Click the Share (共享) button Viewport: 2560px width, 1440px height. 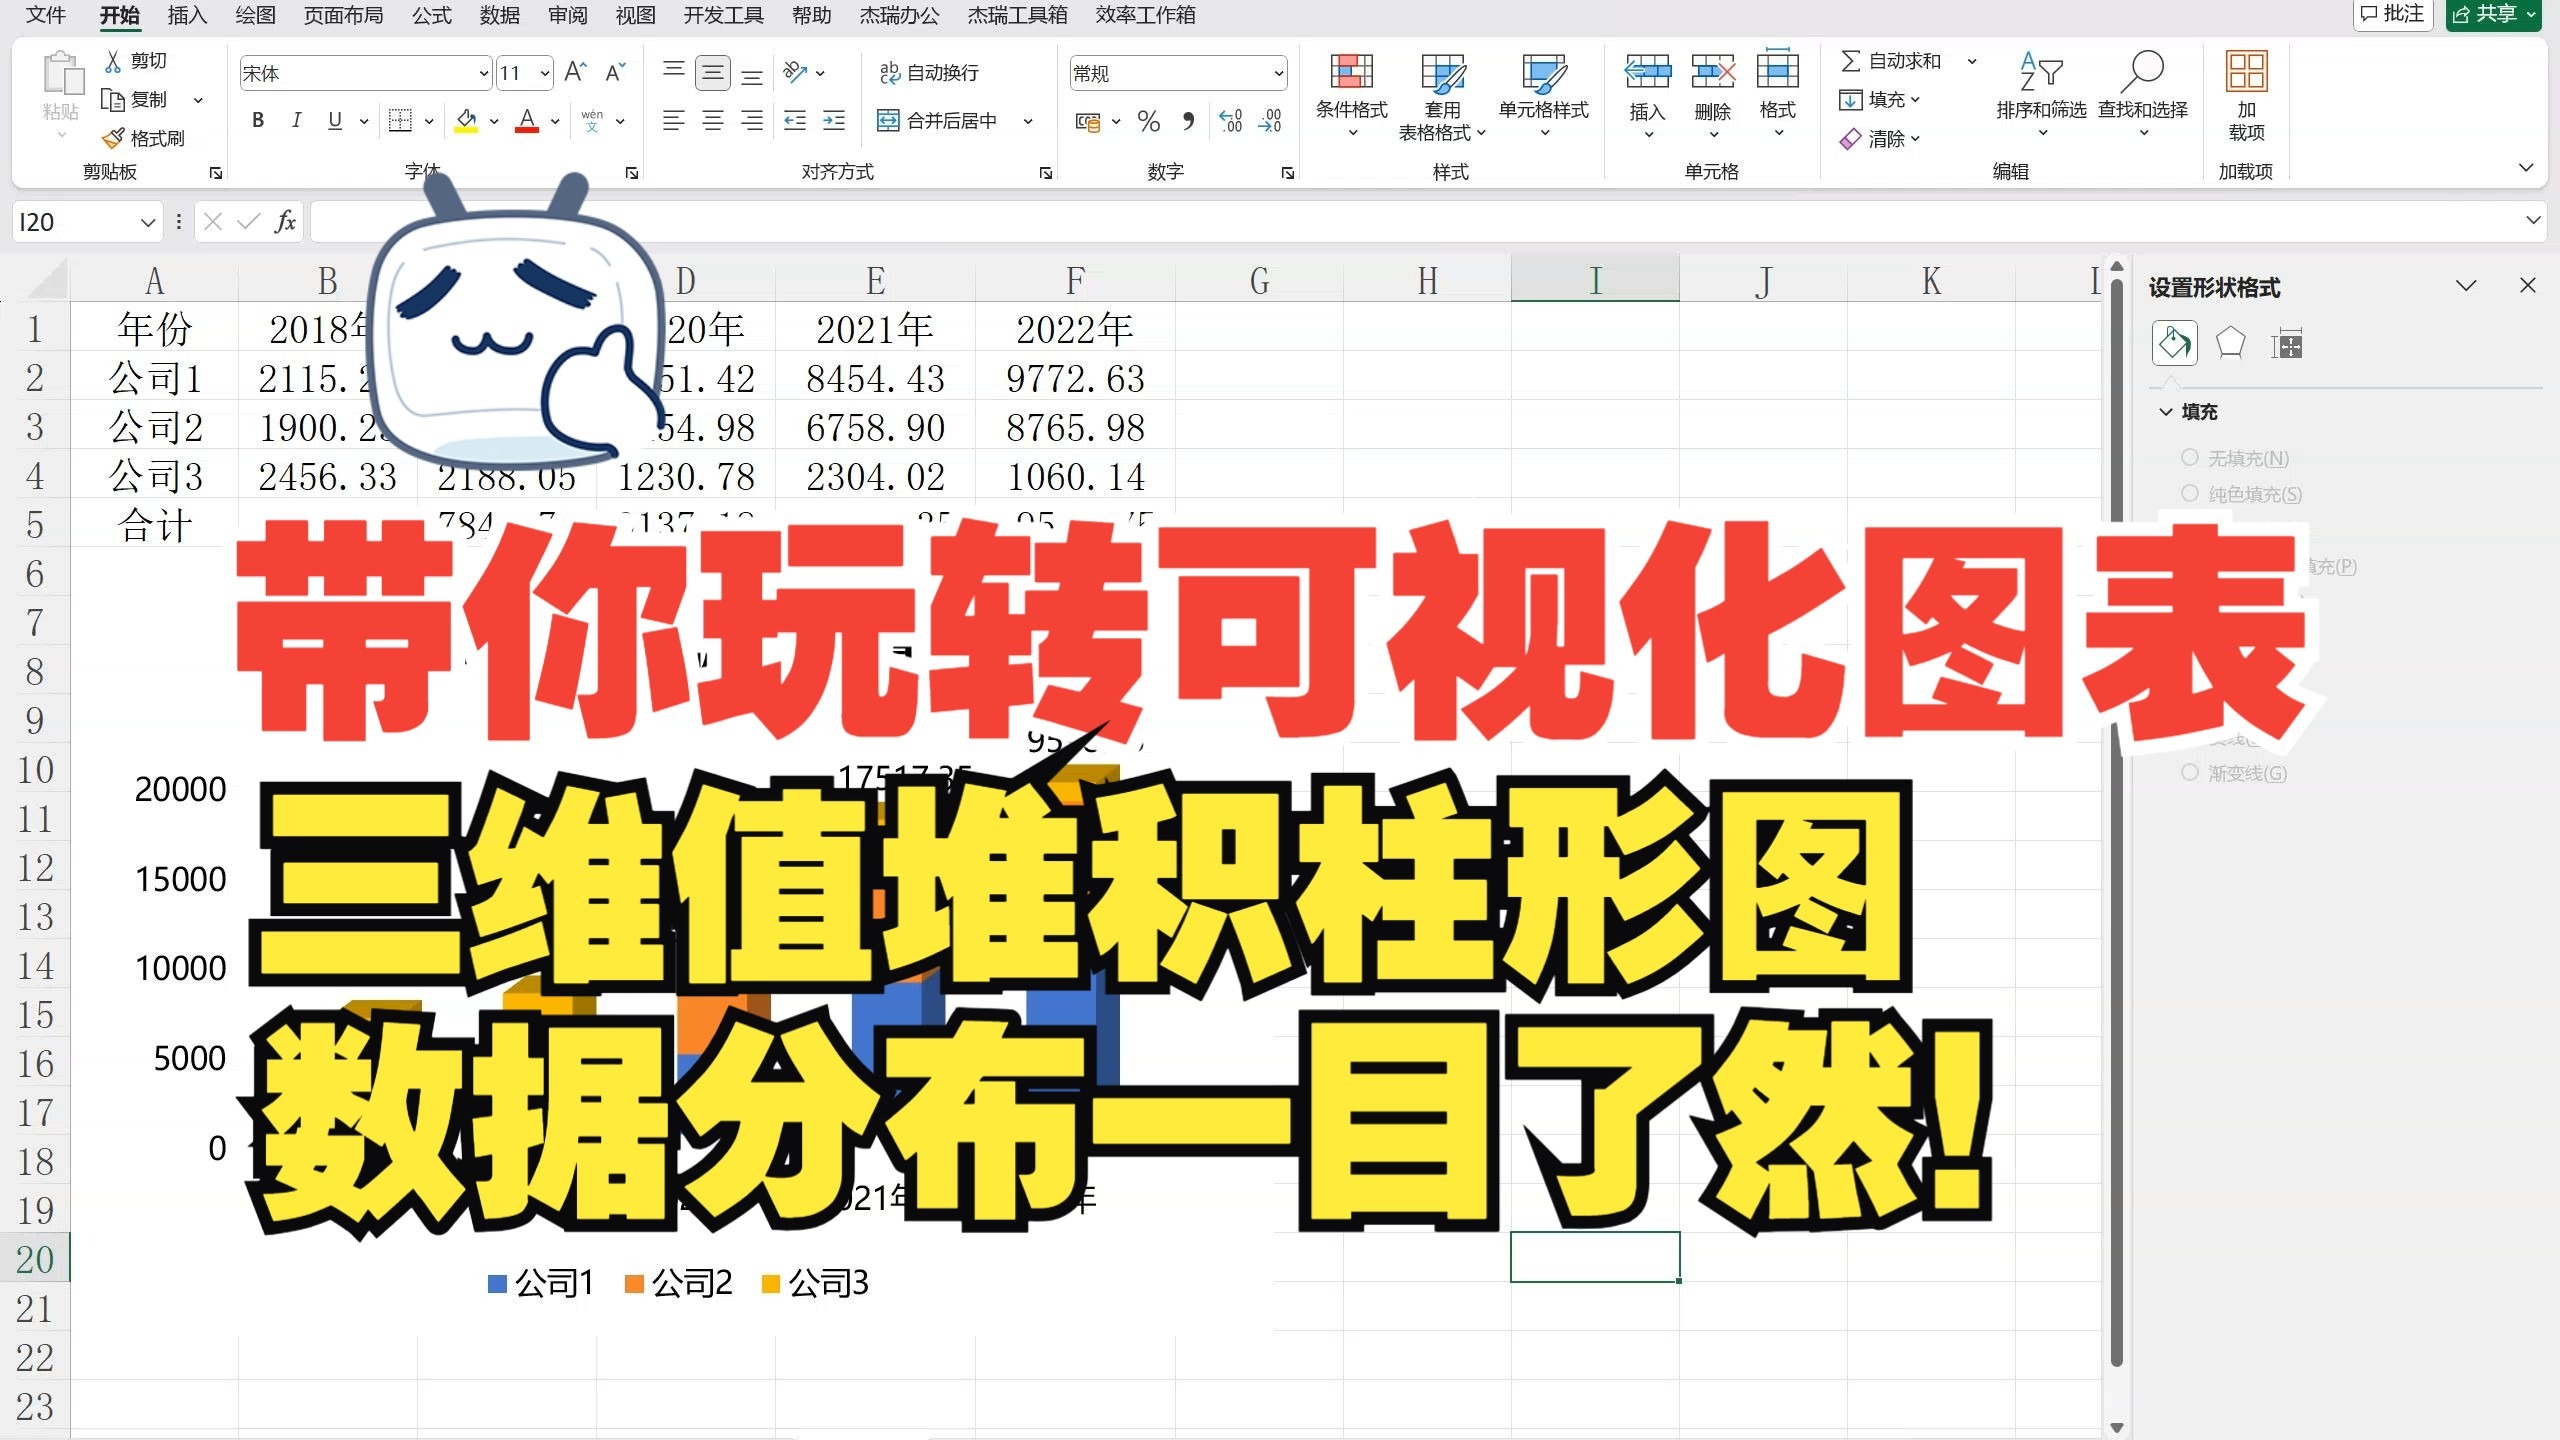click(2494, 14)
